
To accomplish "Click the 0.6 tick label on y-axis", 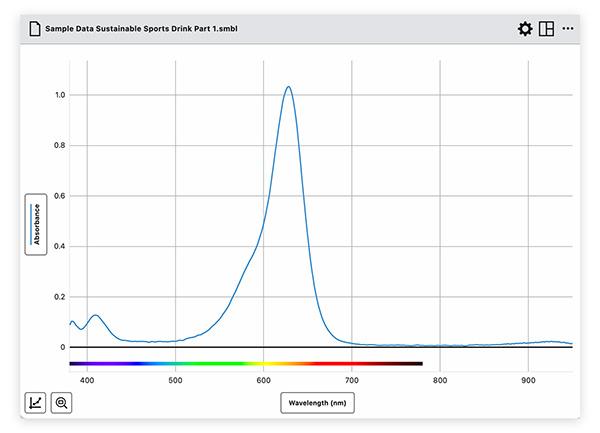I will (x=60, y=196).
